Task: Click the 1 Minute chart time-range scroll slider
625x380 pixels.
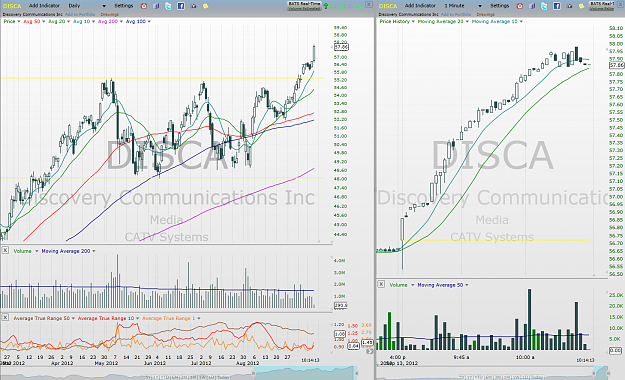Action: (x=601, y=373)
